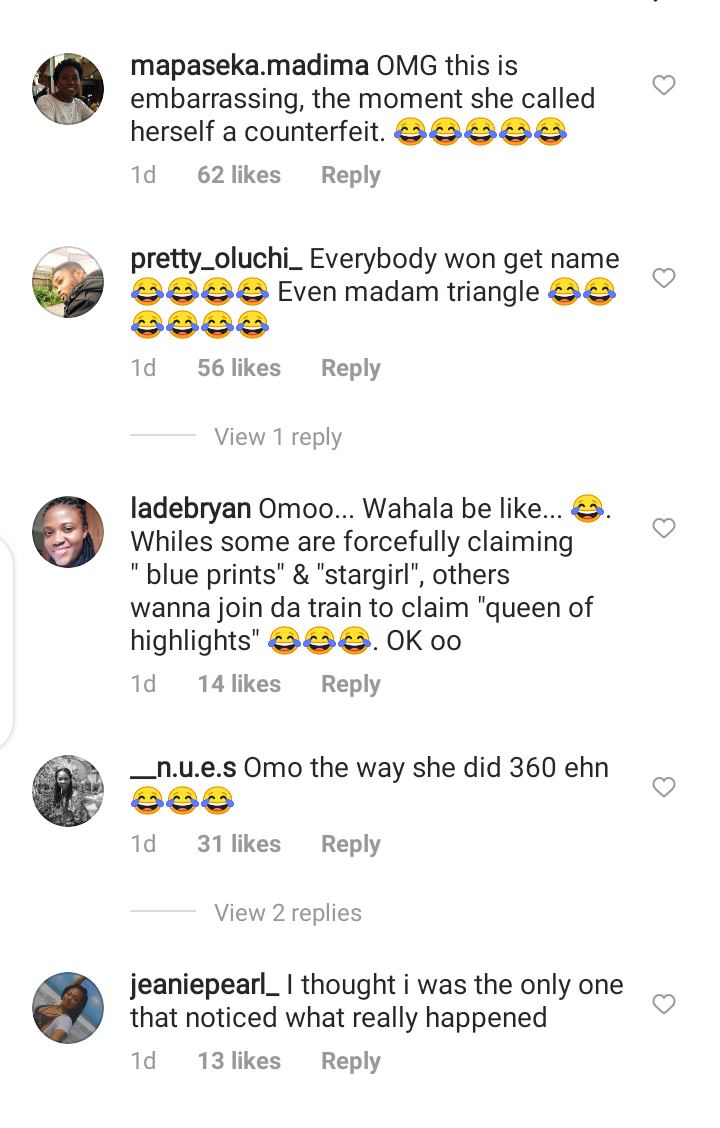This screenshot has width=720, height=1128.
Task: Show the 31 likes on 360 comment
Action: (x=239, y=843)
